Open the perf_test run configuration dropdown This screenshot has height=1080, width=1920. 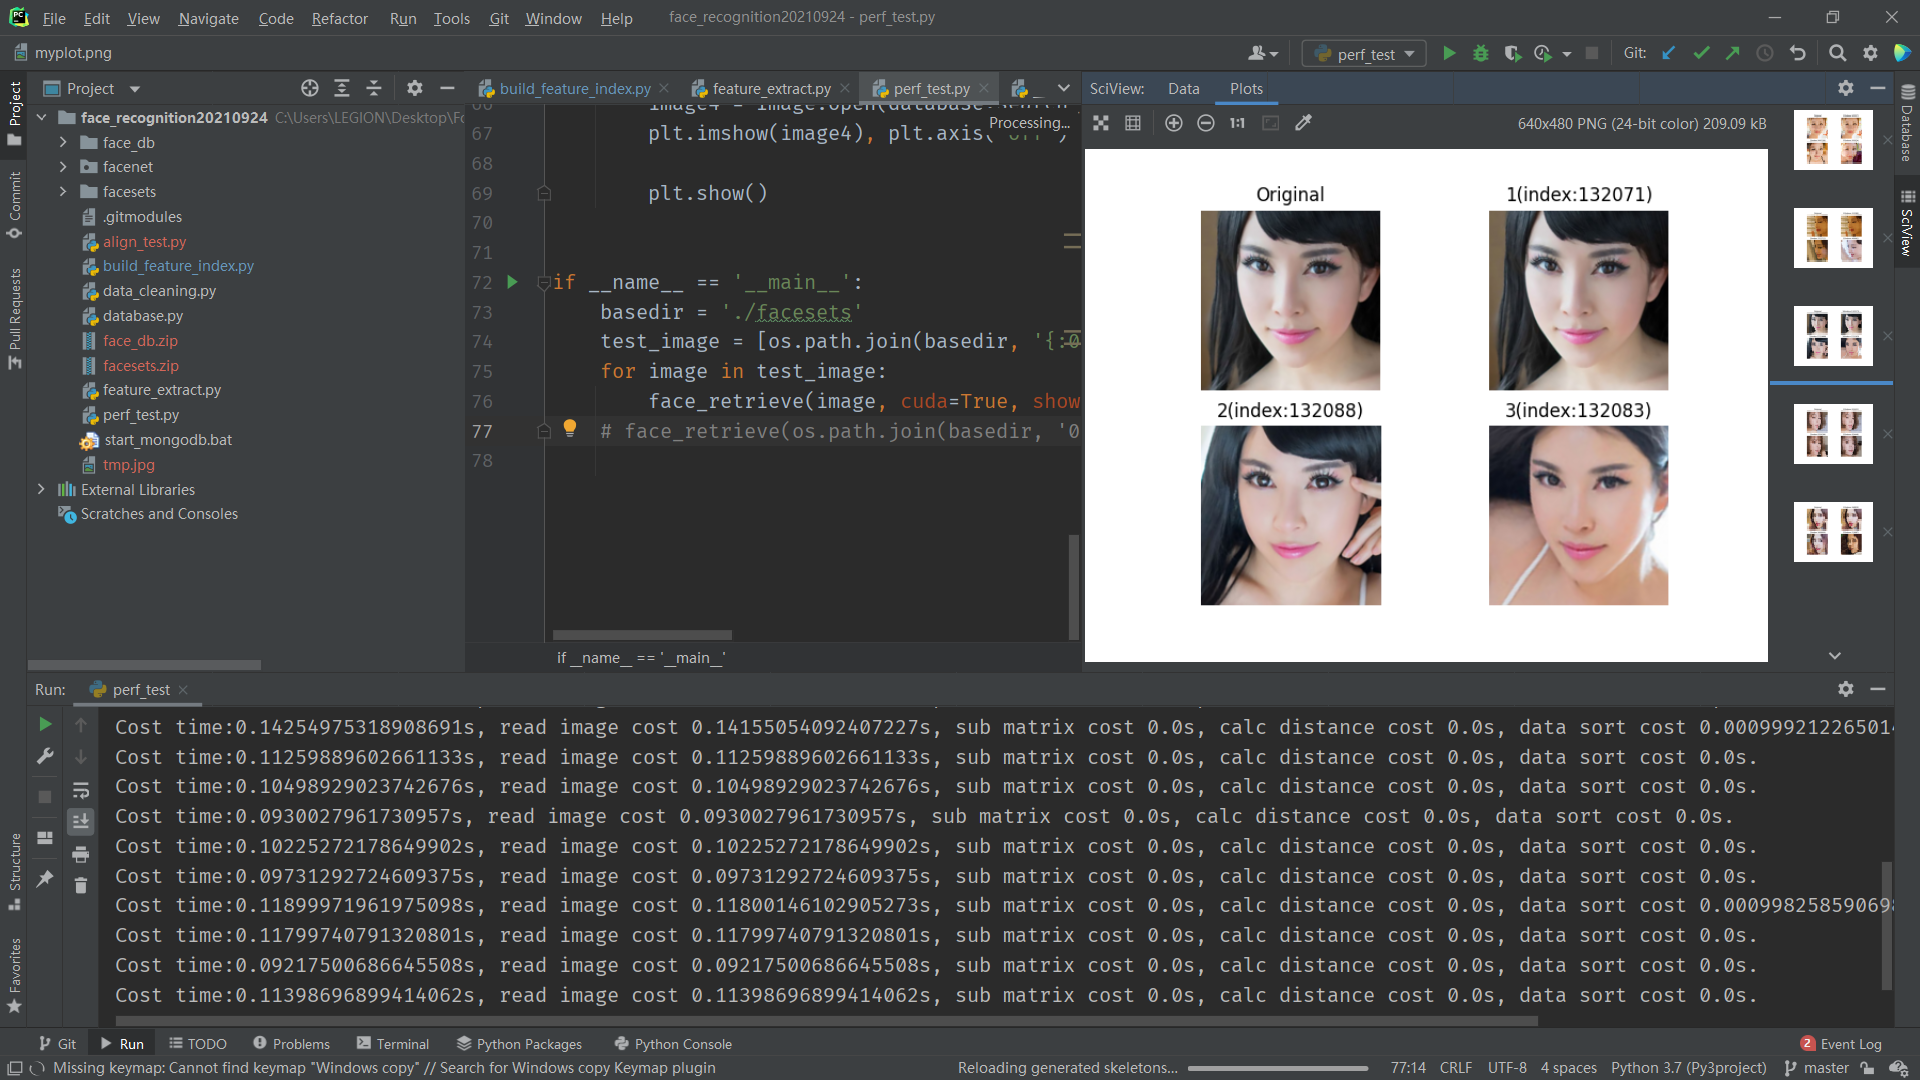point(1365,54)
